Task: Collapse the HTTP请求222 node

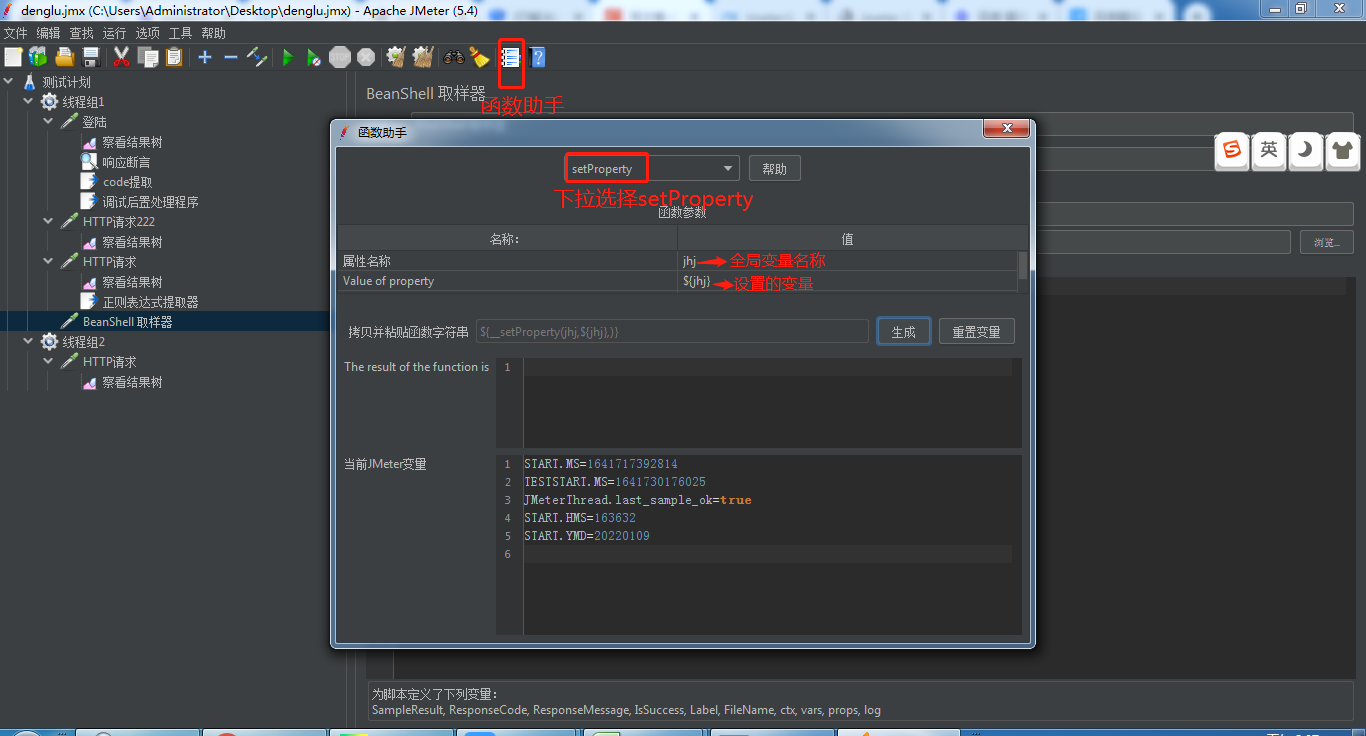Action: (49, 221)
